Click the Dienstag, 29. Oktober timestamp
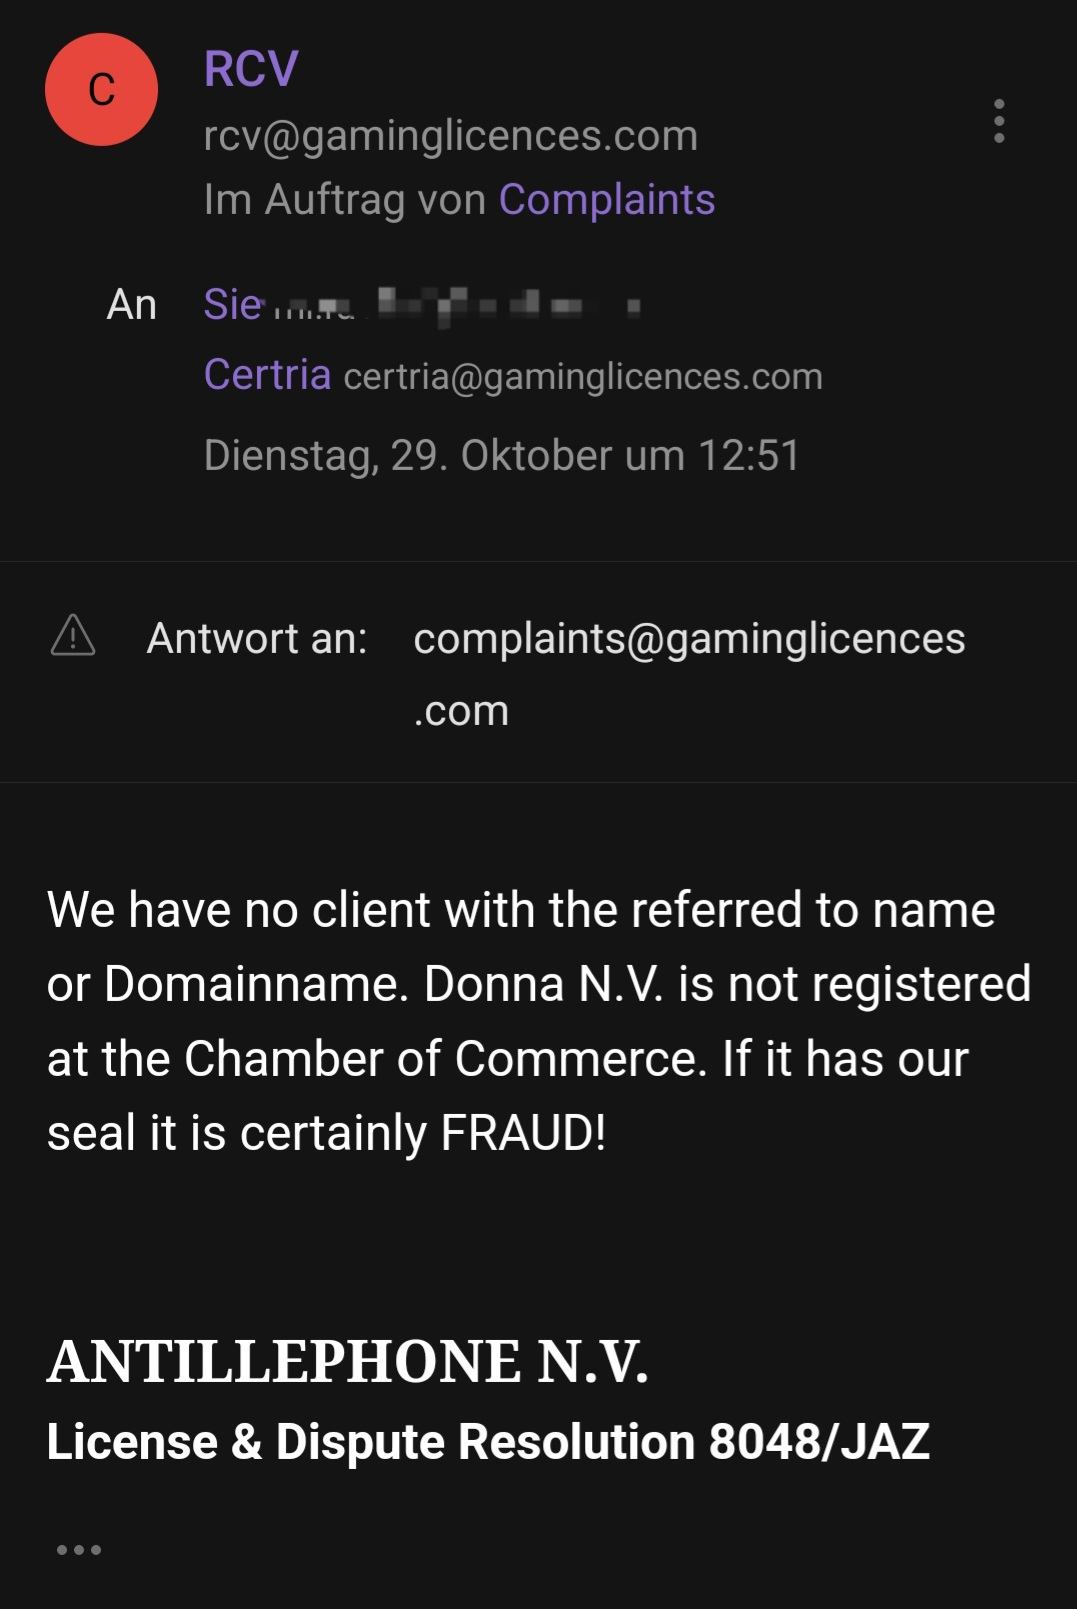 [x=501, y=455]
